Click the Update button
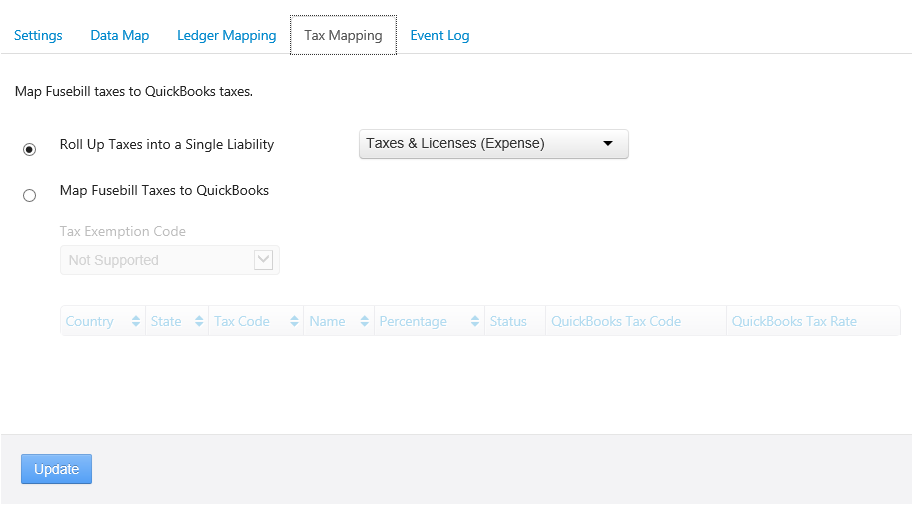 coord(56,469)
